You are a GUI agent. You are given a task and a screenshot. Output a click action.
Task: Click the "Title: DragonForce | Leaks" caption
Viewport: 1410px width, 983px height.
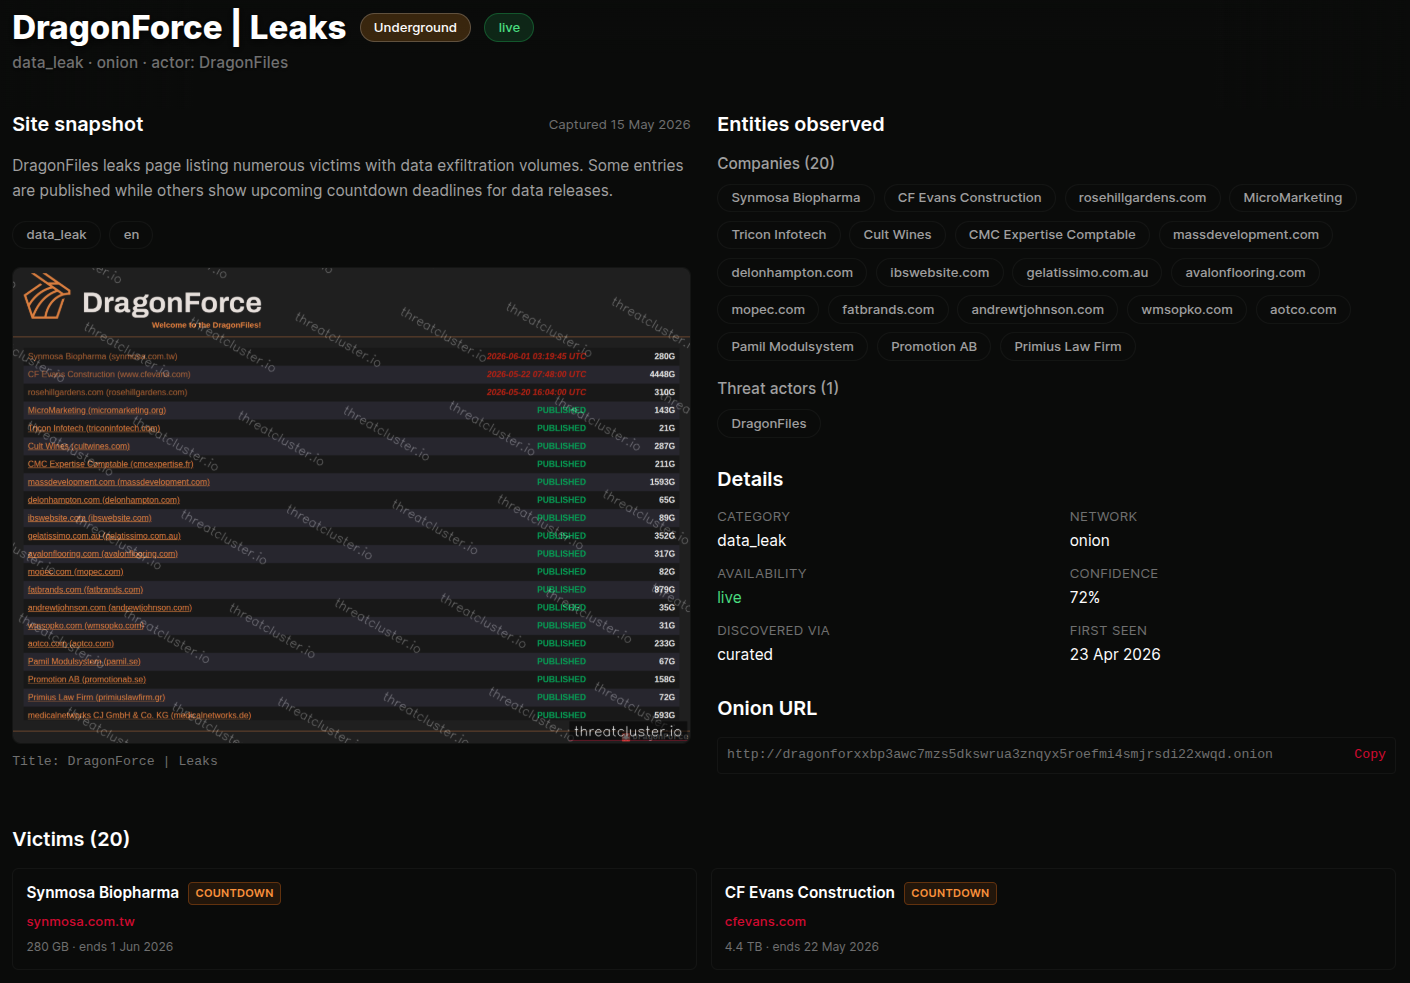coord(115,761)
